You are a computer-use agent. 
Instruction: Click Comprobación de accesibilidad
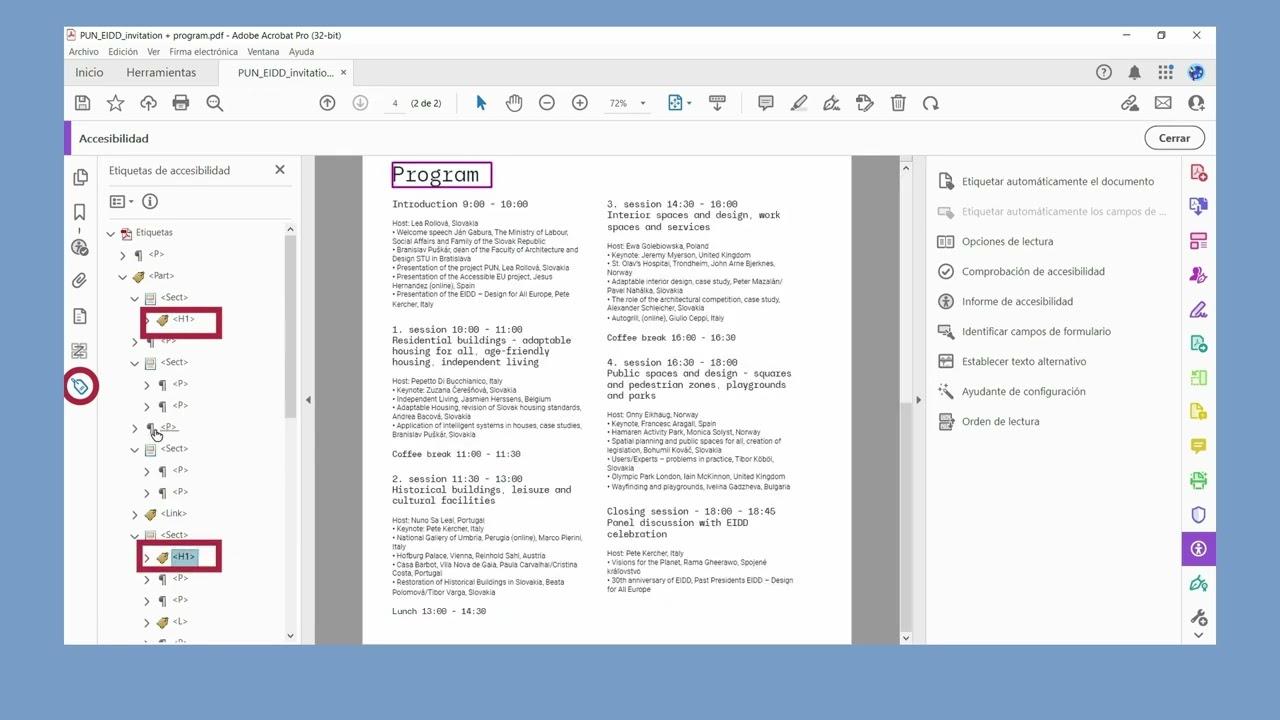[1033, 271]
